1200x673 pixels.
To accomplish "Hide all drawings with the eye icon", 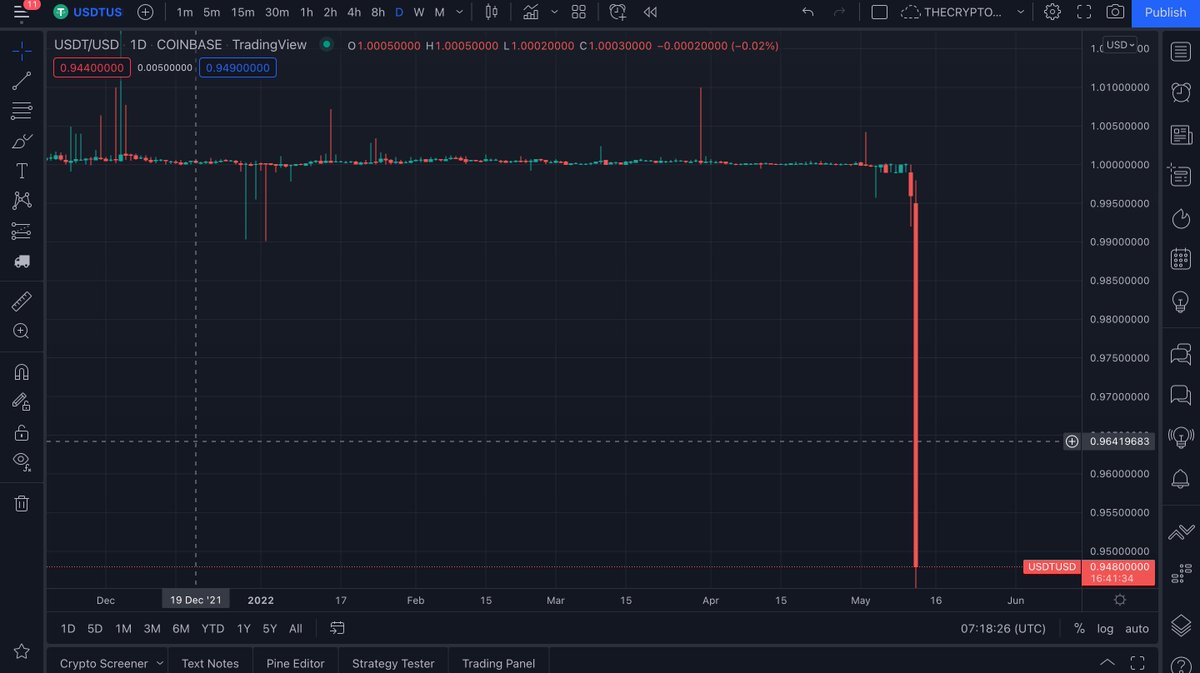I will [x=21, y=461].
